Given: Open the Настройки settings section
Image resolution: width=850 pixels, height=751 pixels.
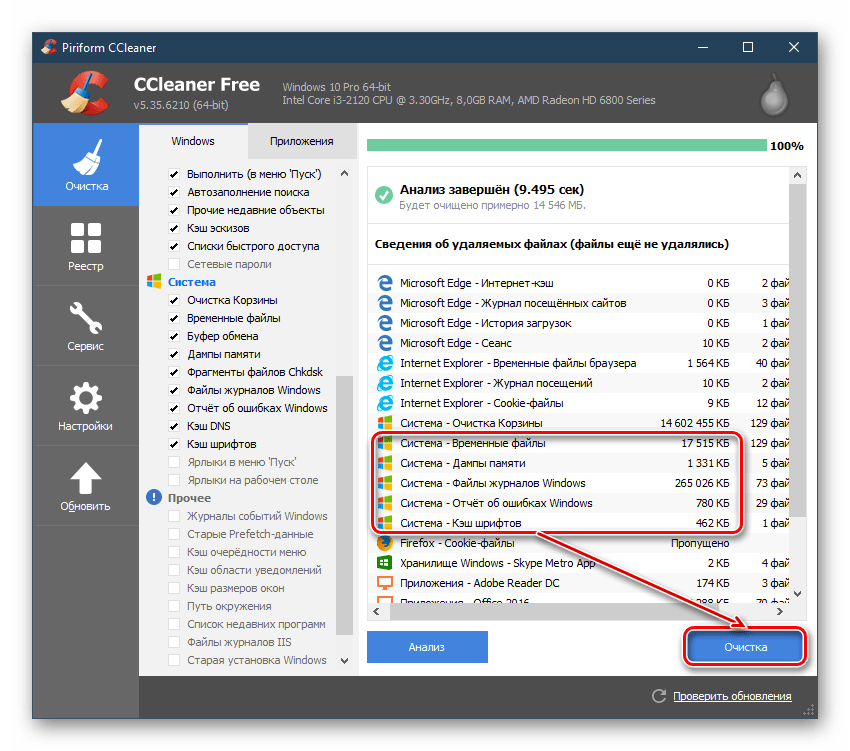Looking at the screenshot, I should (86, 407).
